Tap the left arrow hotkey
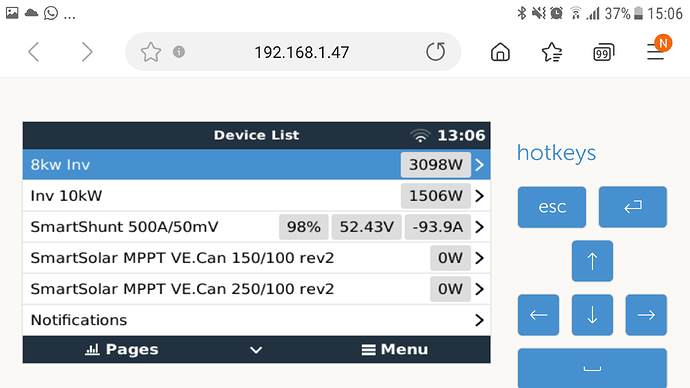The image size is (690, 388). (x=539, y=315)
